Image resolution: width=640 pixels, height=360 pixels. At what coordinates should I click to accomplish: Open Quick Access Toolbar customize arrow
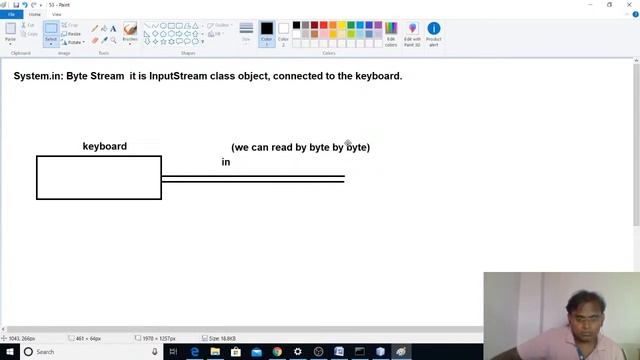point(41,5)
